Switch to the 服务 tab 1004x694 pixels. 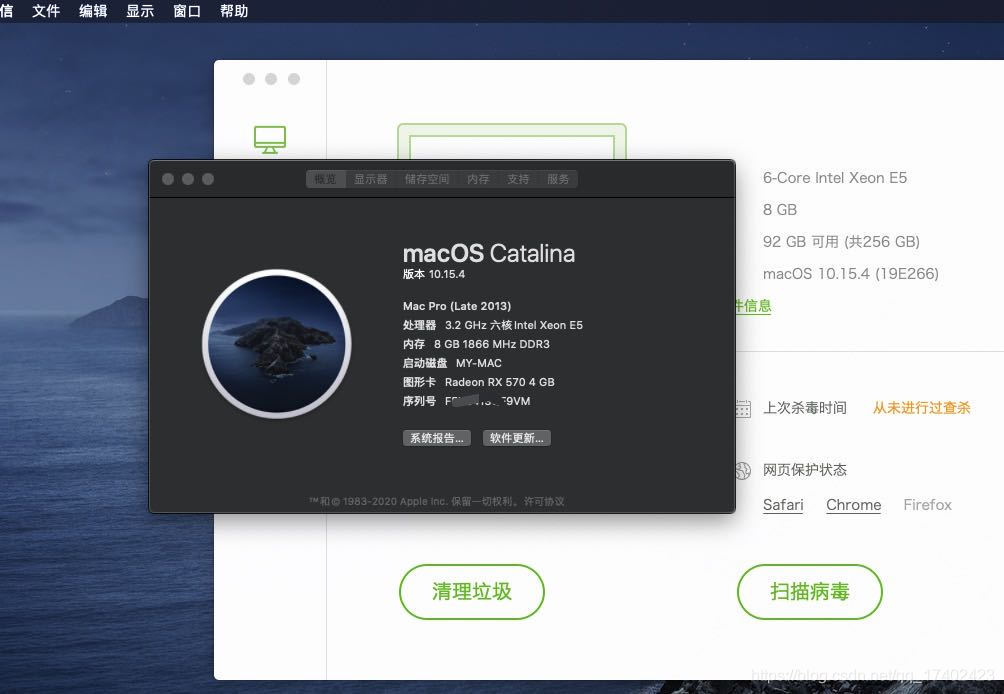558,179
